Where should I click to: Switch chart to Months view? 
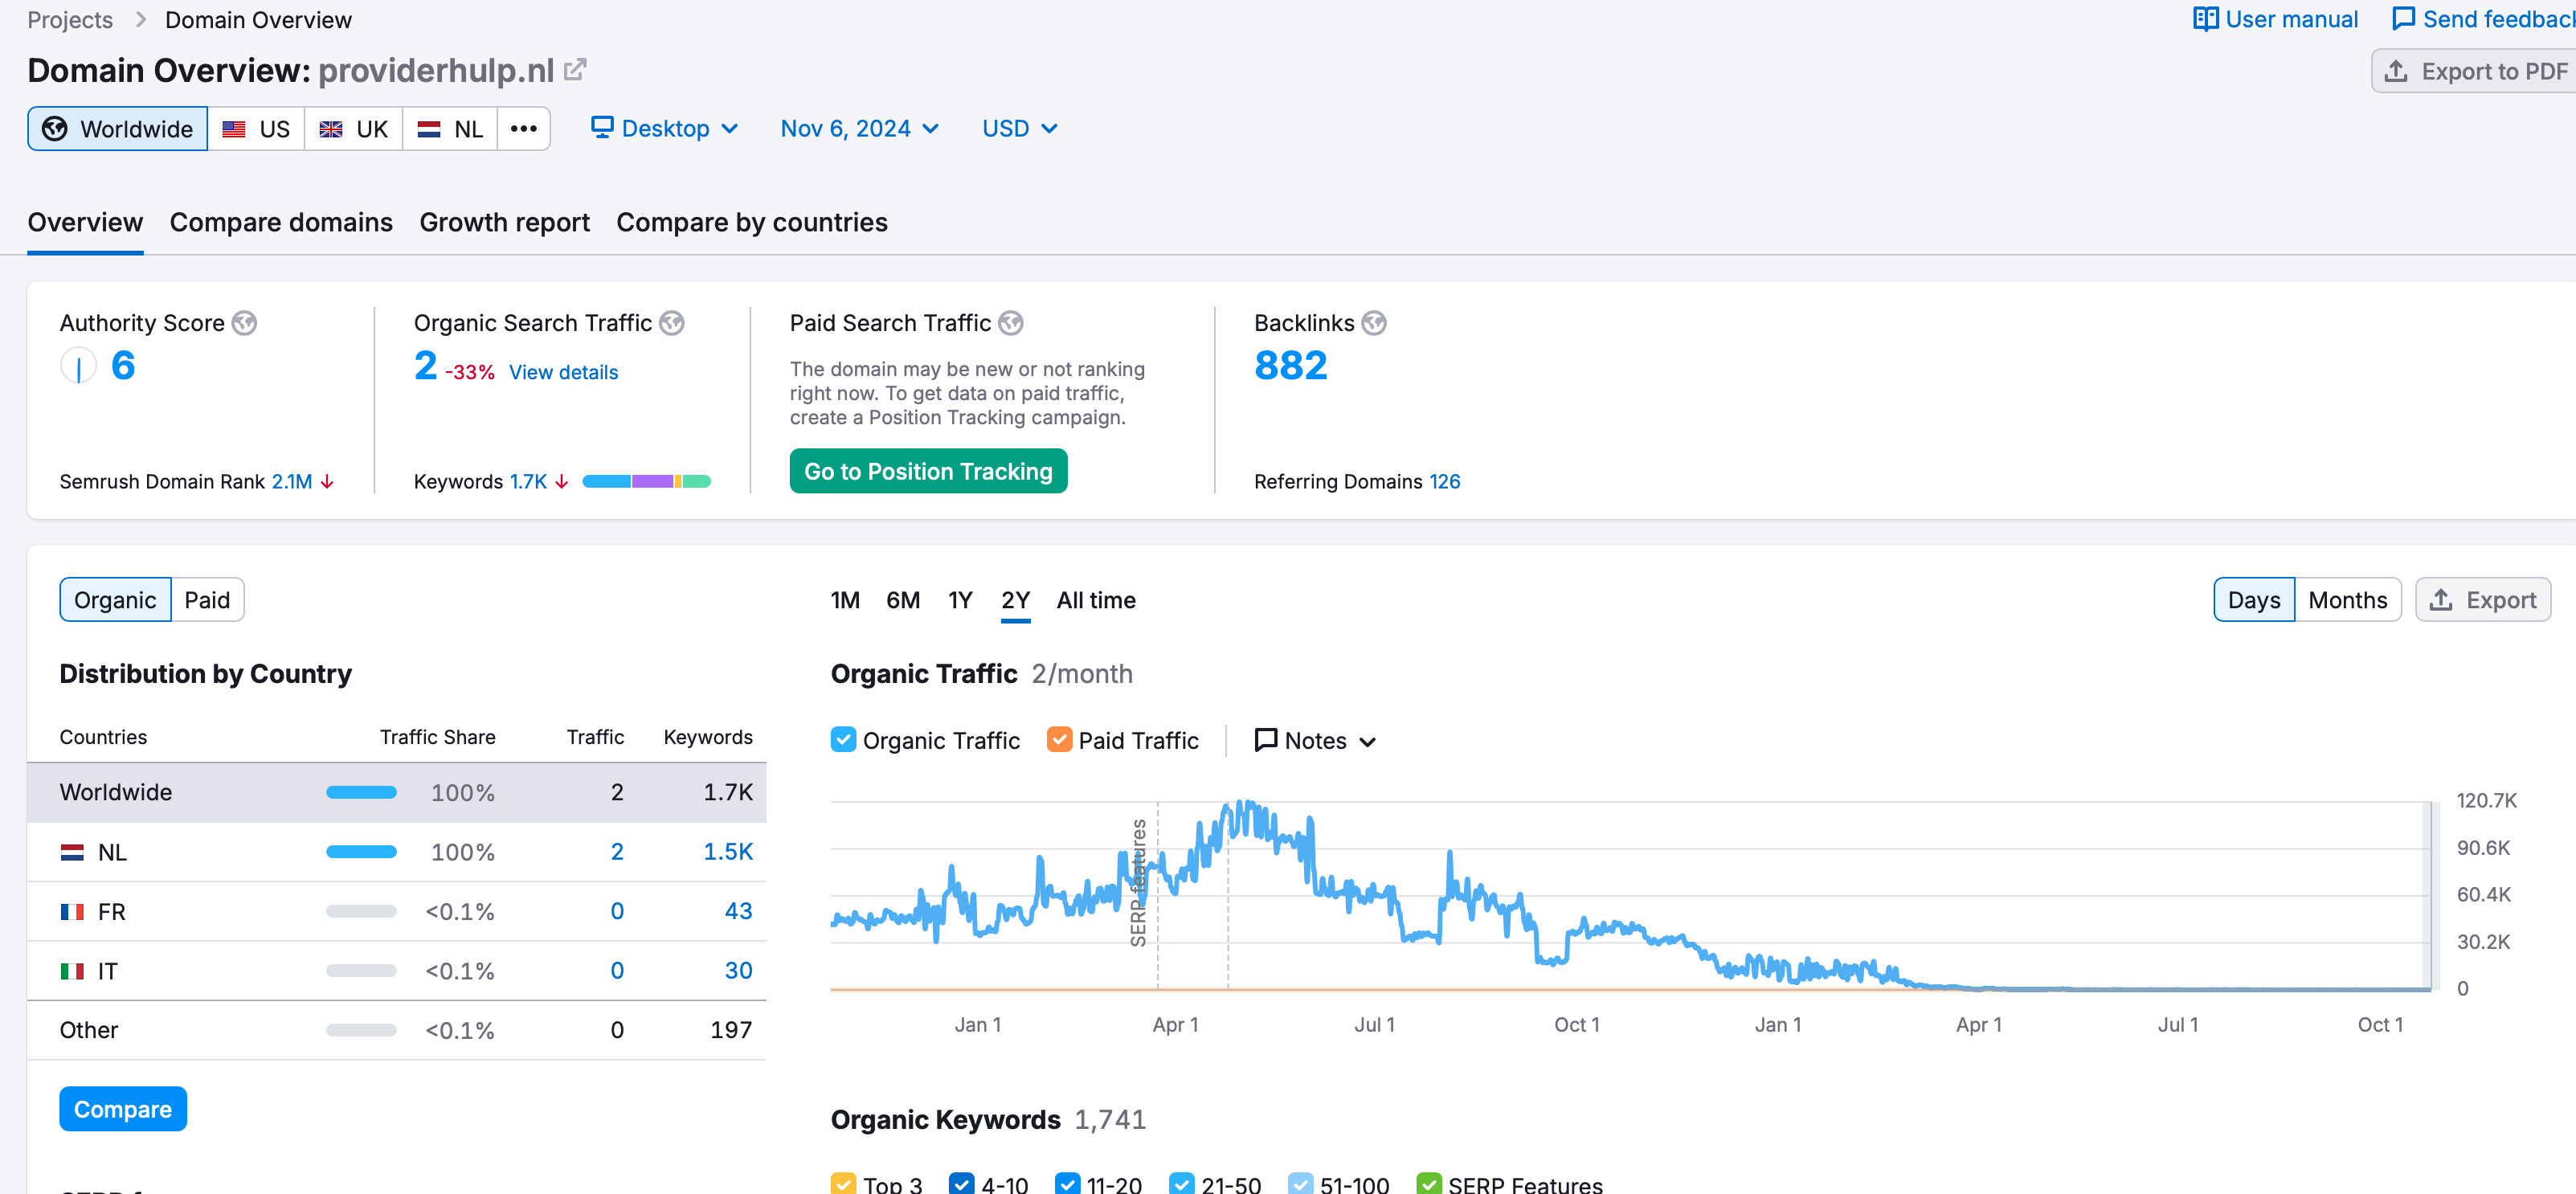pyautogui.click(x=2347, y=600)
